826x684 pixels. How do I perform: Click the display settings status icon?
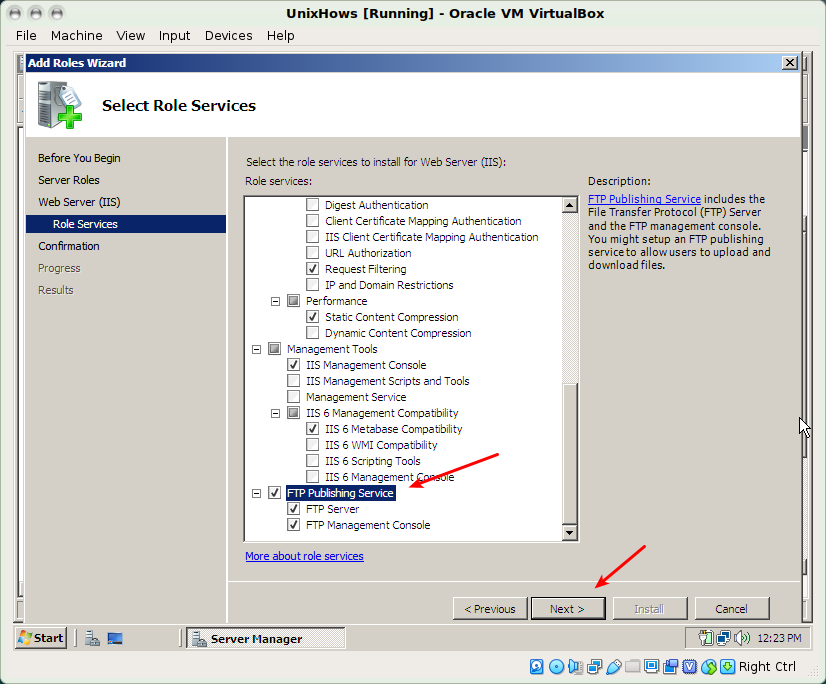click(652, 667)
